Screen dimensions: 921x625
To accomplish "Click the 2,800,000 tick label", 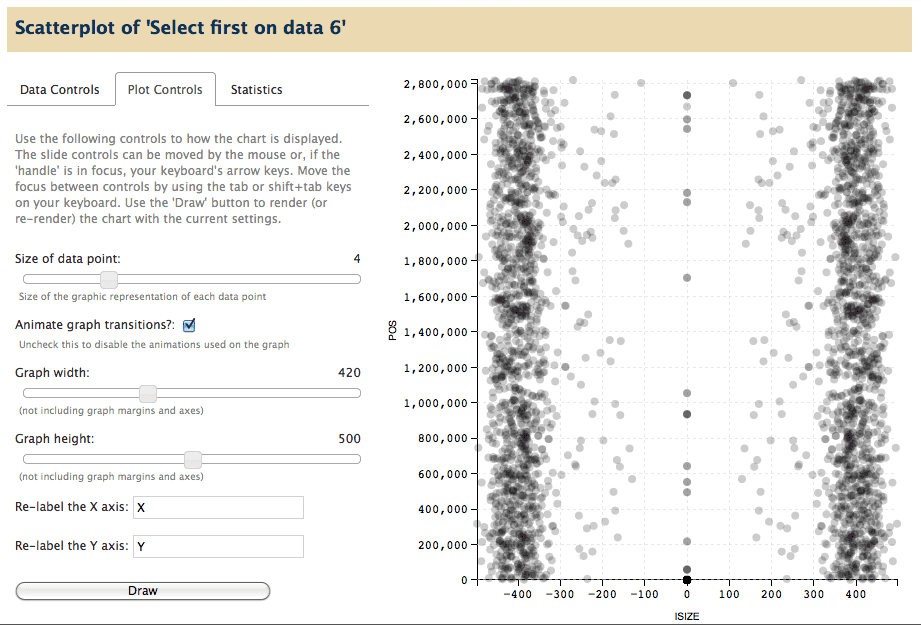I will pyautogui.click(x=434, y=83).
